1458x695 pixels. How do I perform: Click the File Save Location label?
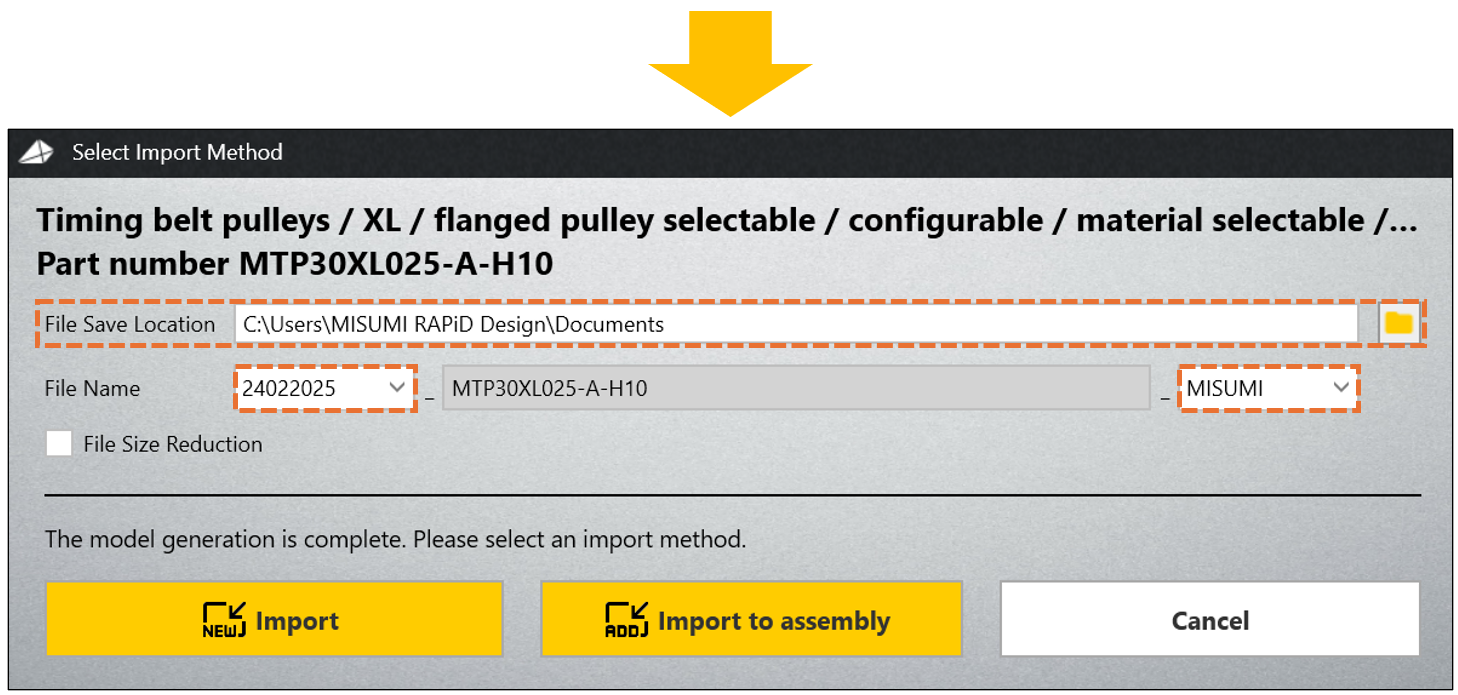tap(130, 324)
